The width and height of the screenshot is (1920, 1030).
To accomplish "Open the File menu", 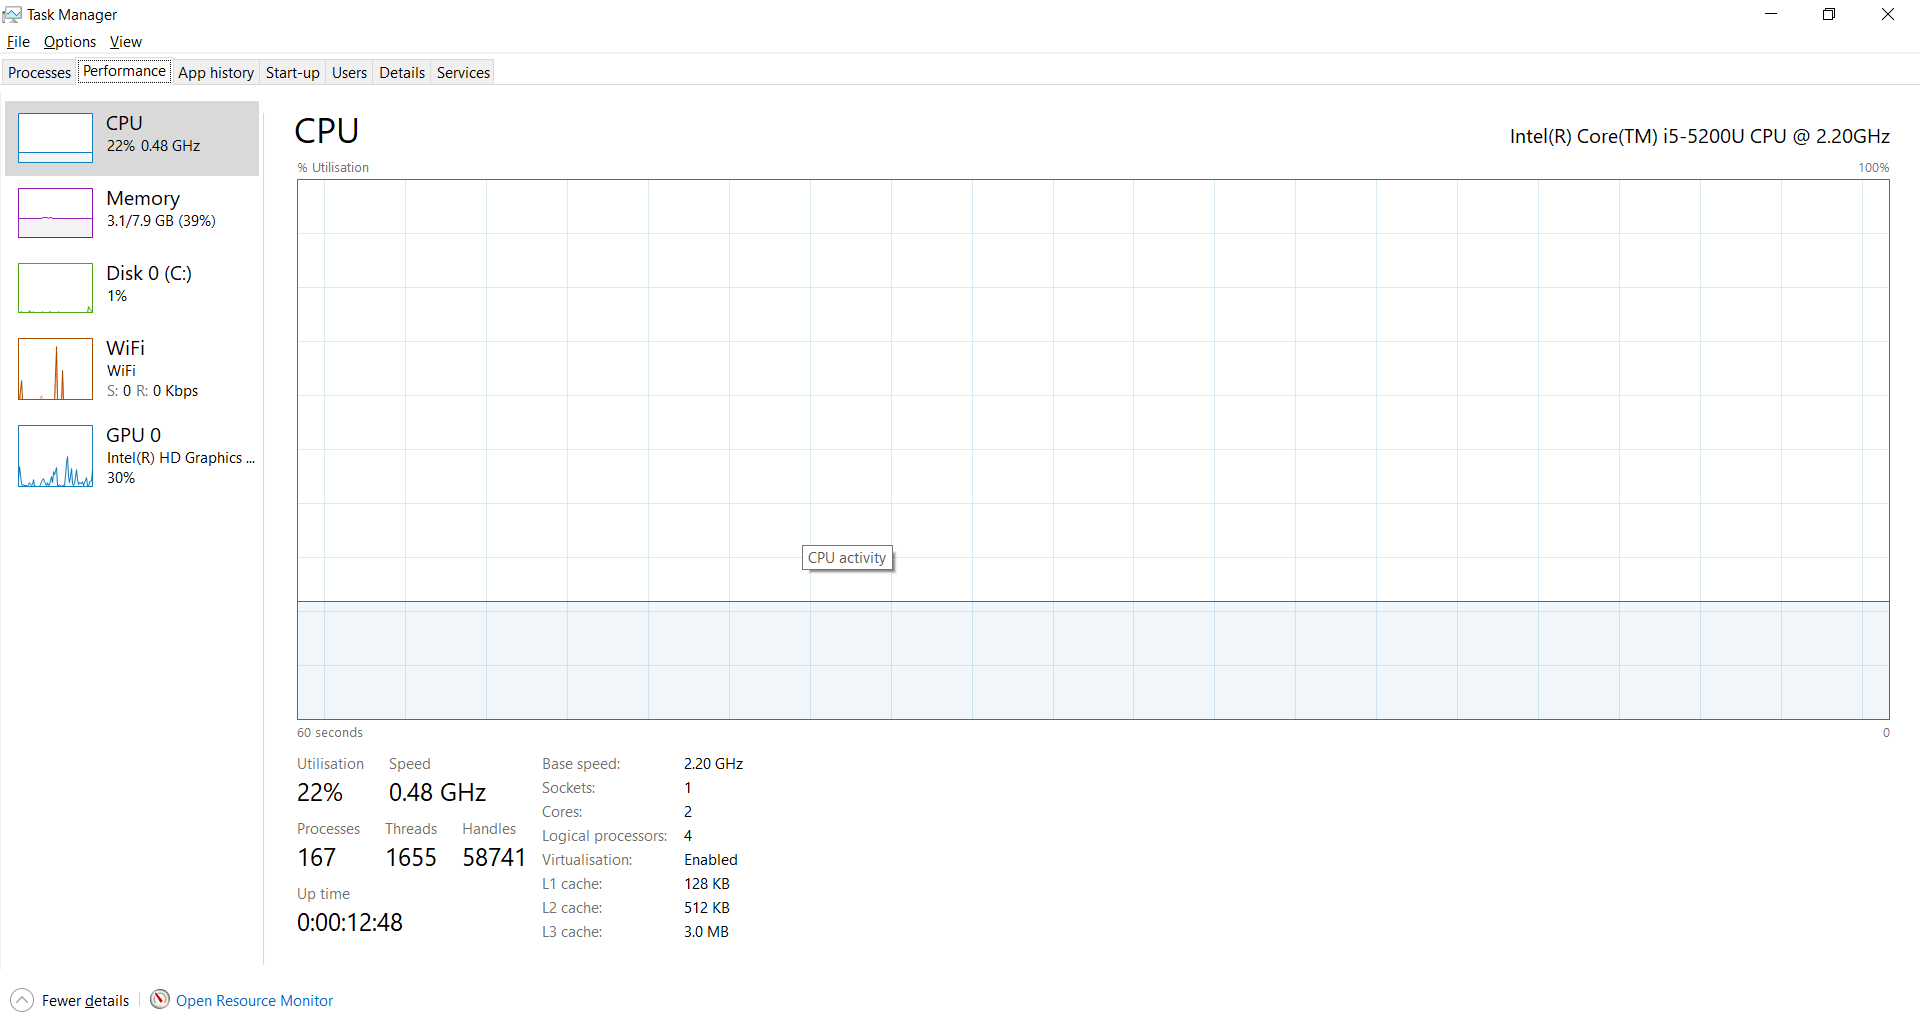I will tap(18, 42).
